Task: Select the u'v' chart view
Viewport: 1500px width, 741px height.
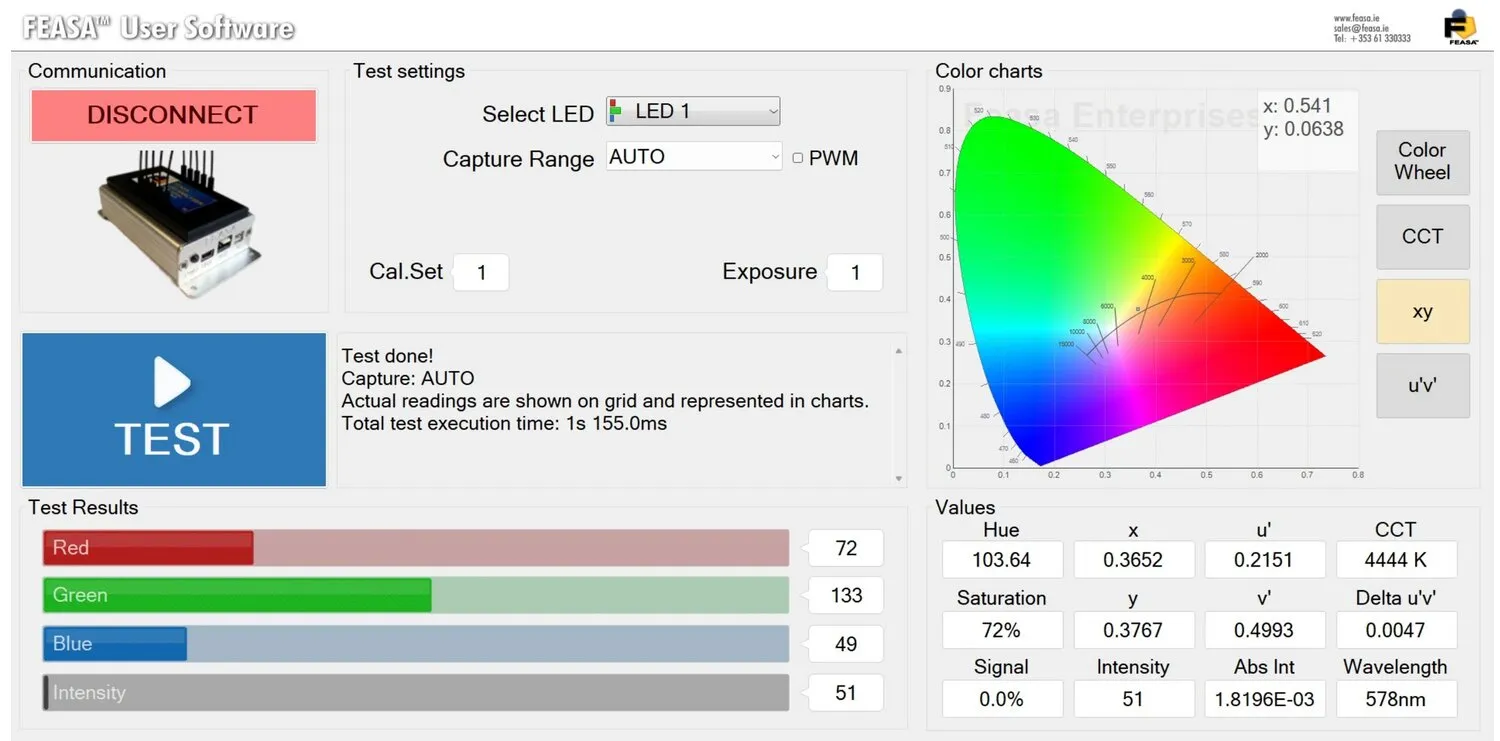Action: (x=1422, y=385)
